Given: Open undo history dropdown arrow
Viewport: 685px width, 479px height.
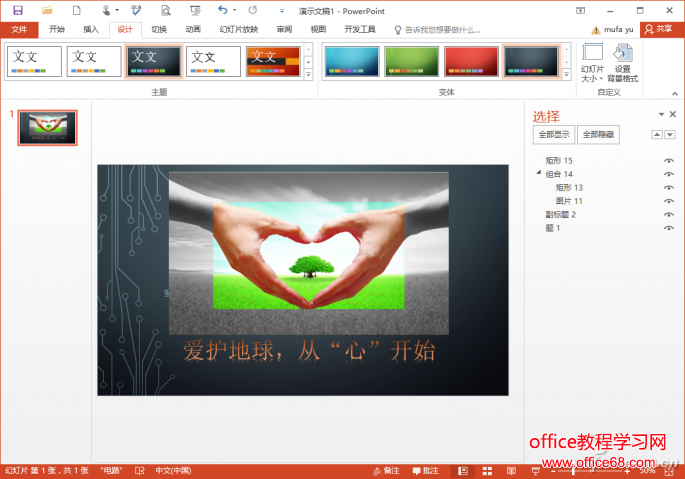Looking at the screenshot, I should [235, 10].
